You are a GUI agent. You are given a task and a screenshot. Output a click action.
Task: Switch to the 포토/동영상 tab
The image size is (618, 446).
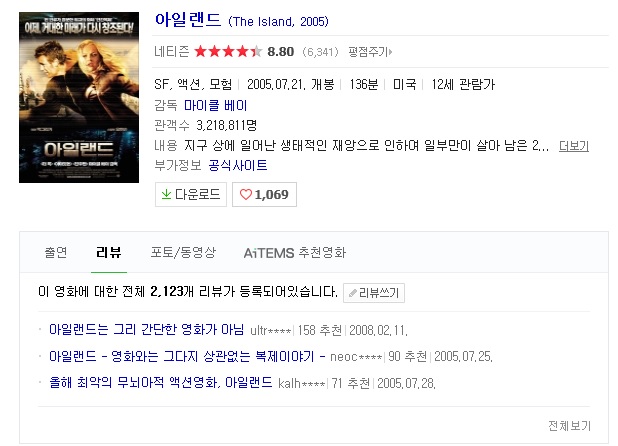pyautogui.click(x=183, y=252)
